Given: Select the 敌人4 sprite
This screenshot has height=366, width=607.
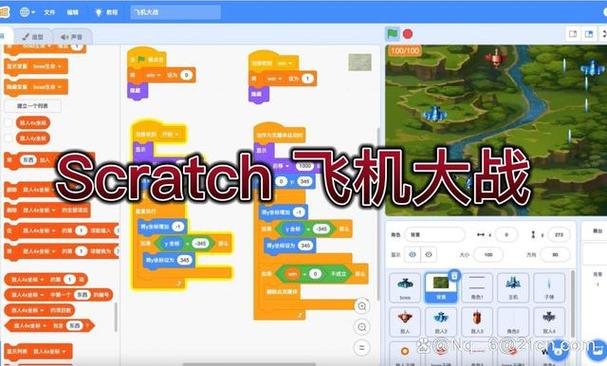Looking at the screenshot, I should [549, 321].
